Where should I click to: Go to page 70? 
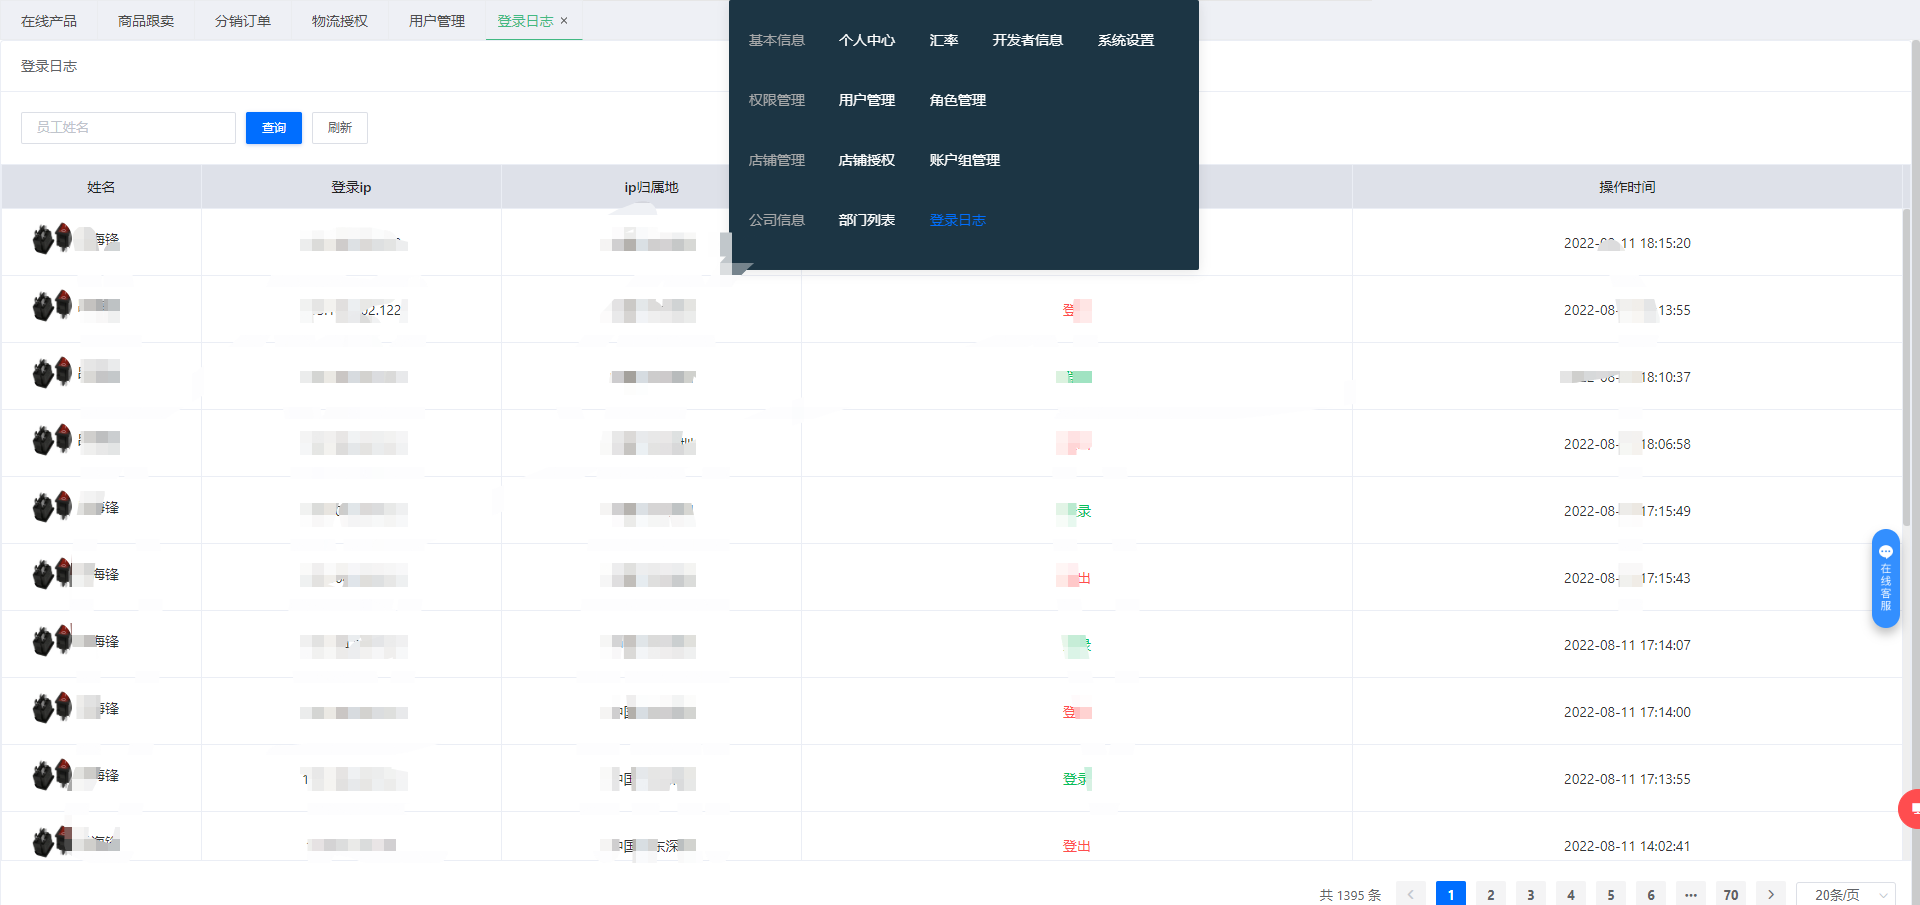pyautogui.click(x=1730, y=894)
